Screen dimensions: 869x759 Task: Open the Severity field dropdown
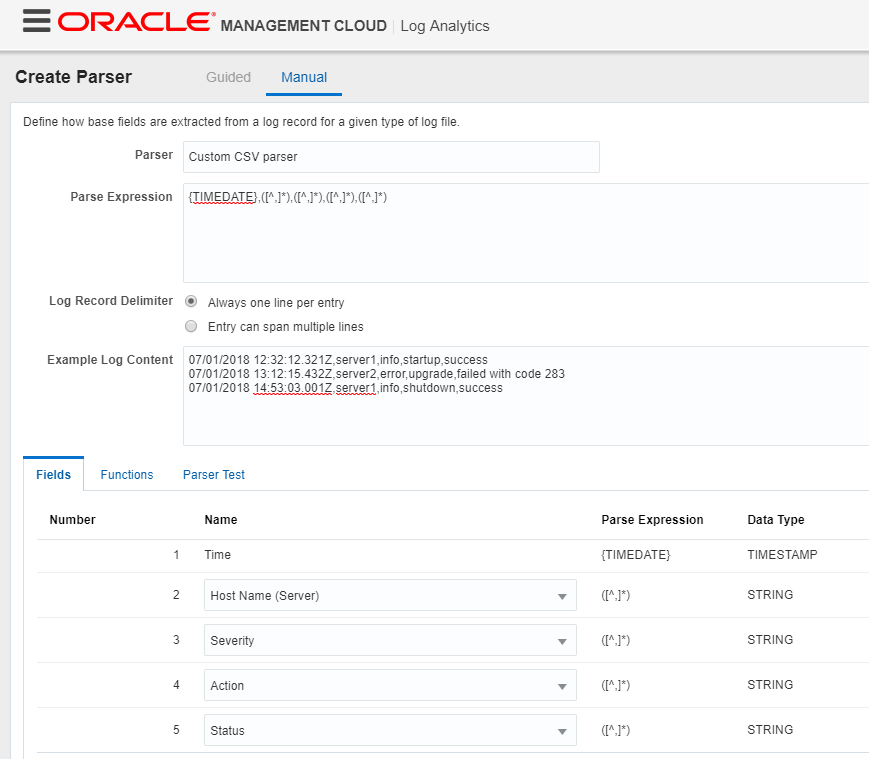coord(390,640)
